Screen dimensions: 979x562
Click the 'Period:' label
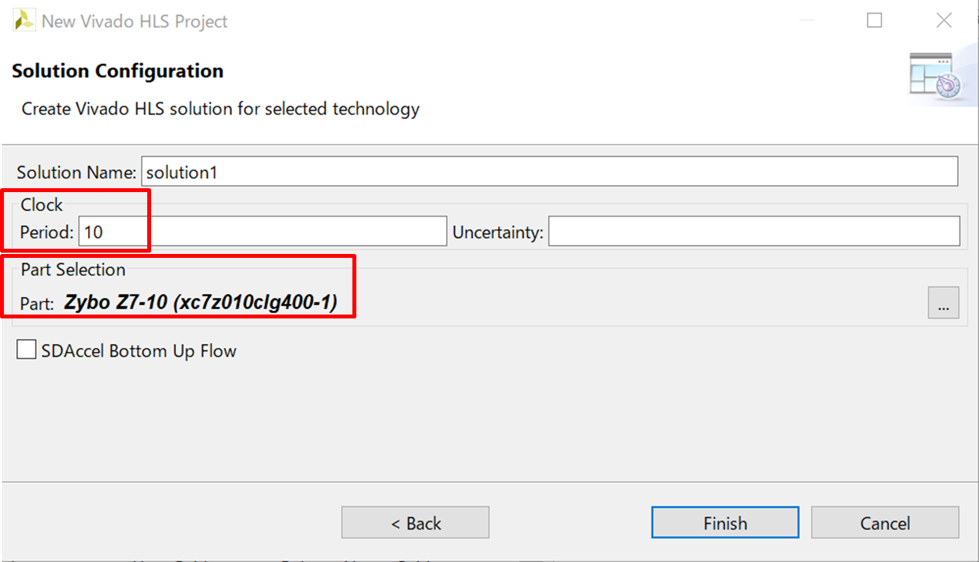[47, 232]
